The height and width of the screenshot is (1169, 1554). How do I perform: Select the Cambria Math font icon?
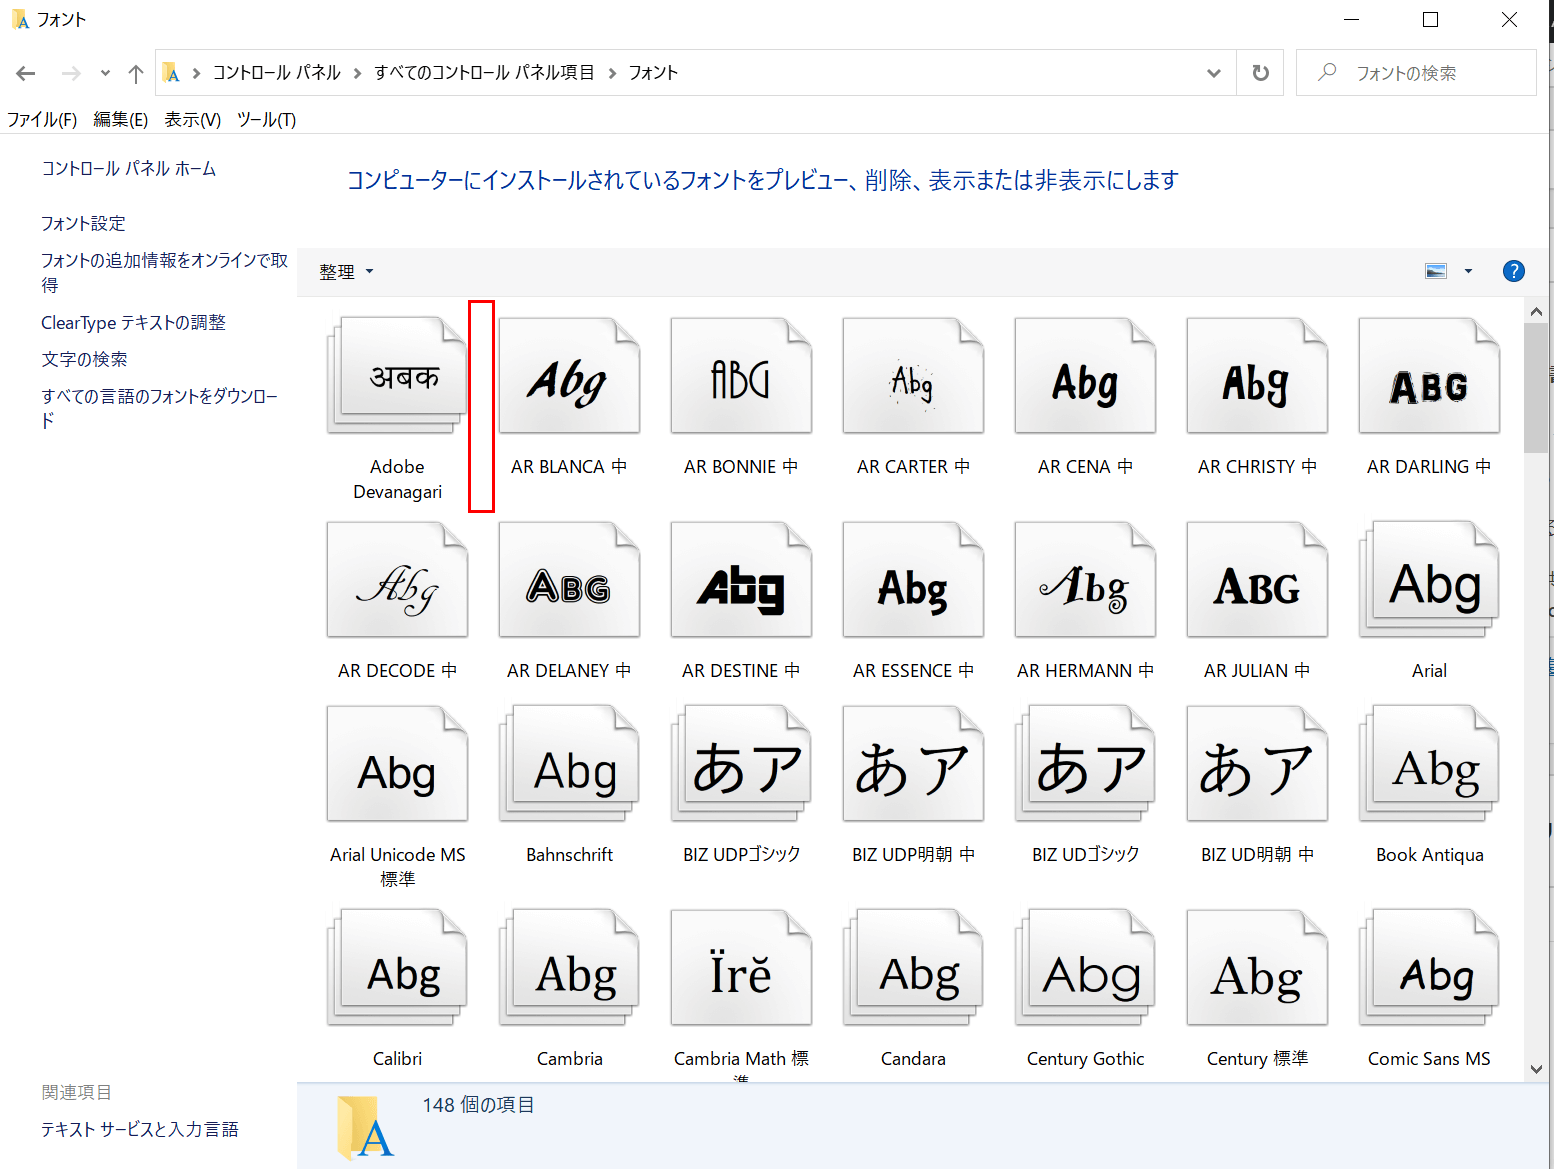[741, 968]
